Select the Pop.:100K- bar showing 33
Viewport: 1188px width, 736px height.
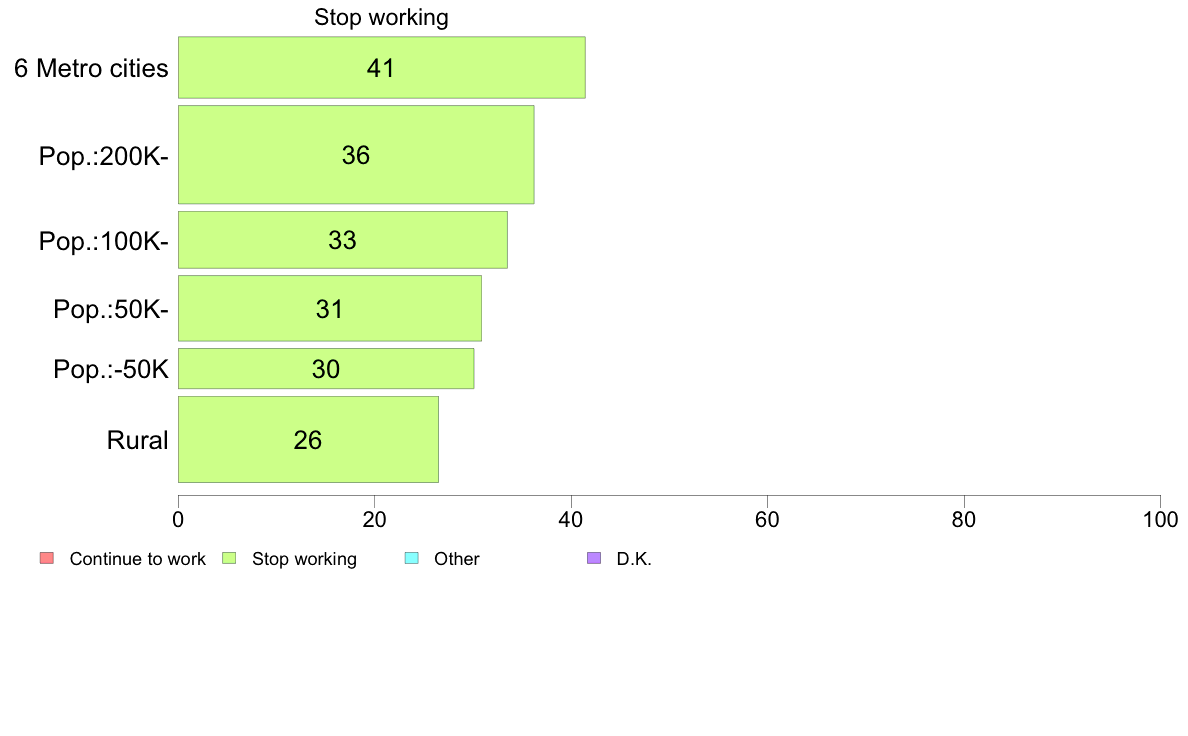point(342,240)
